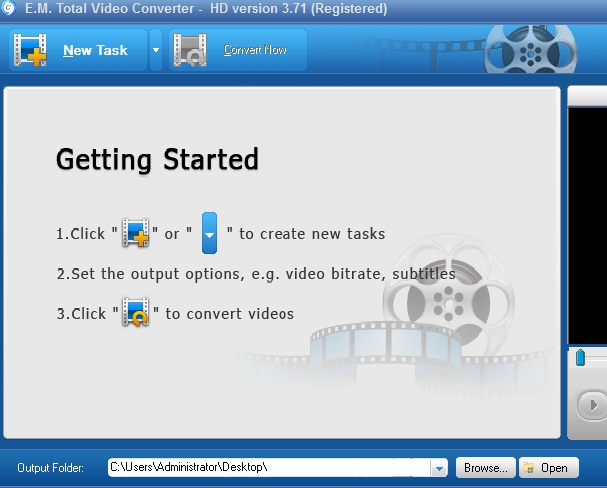This screenshot has width=607, height=488.
Task: Click blue dropdown icon in step 1
Action: point(209,233)
